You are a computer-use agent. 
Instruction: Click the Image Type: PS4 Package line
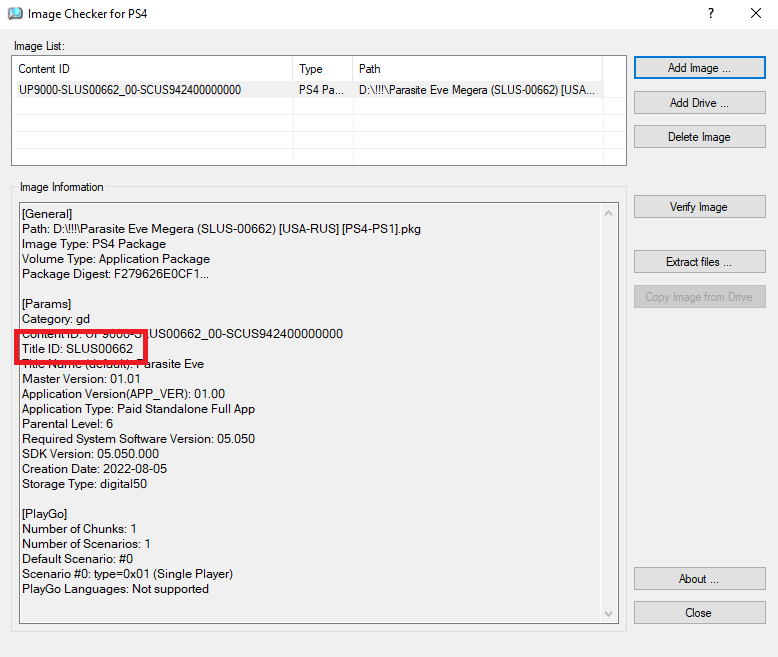pos(94,244)
